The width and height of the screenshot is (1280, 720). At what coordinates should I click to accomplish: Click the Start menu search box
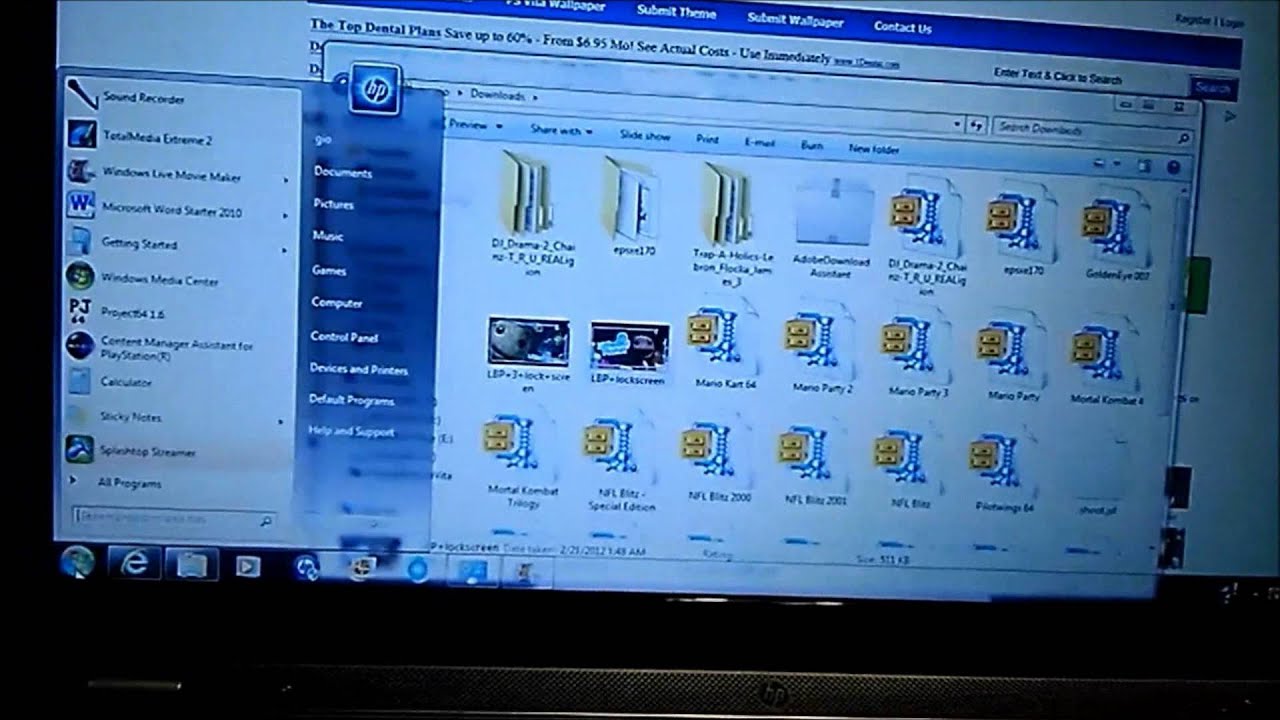coord(174,519)
